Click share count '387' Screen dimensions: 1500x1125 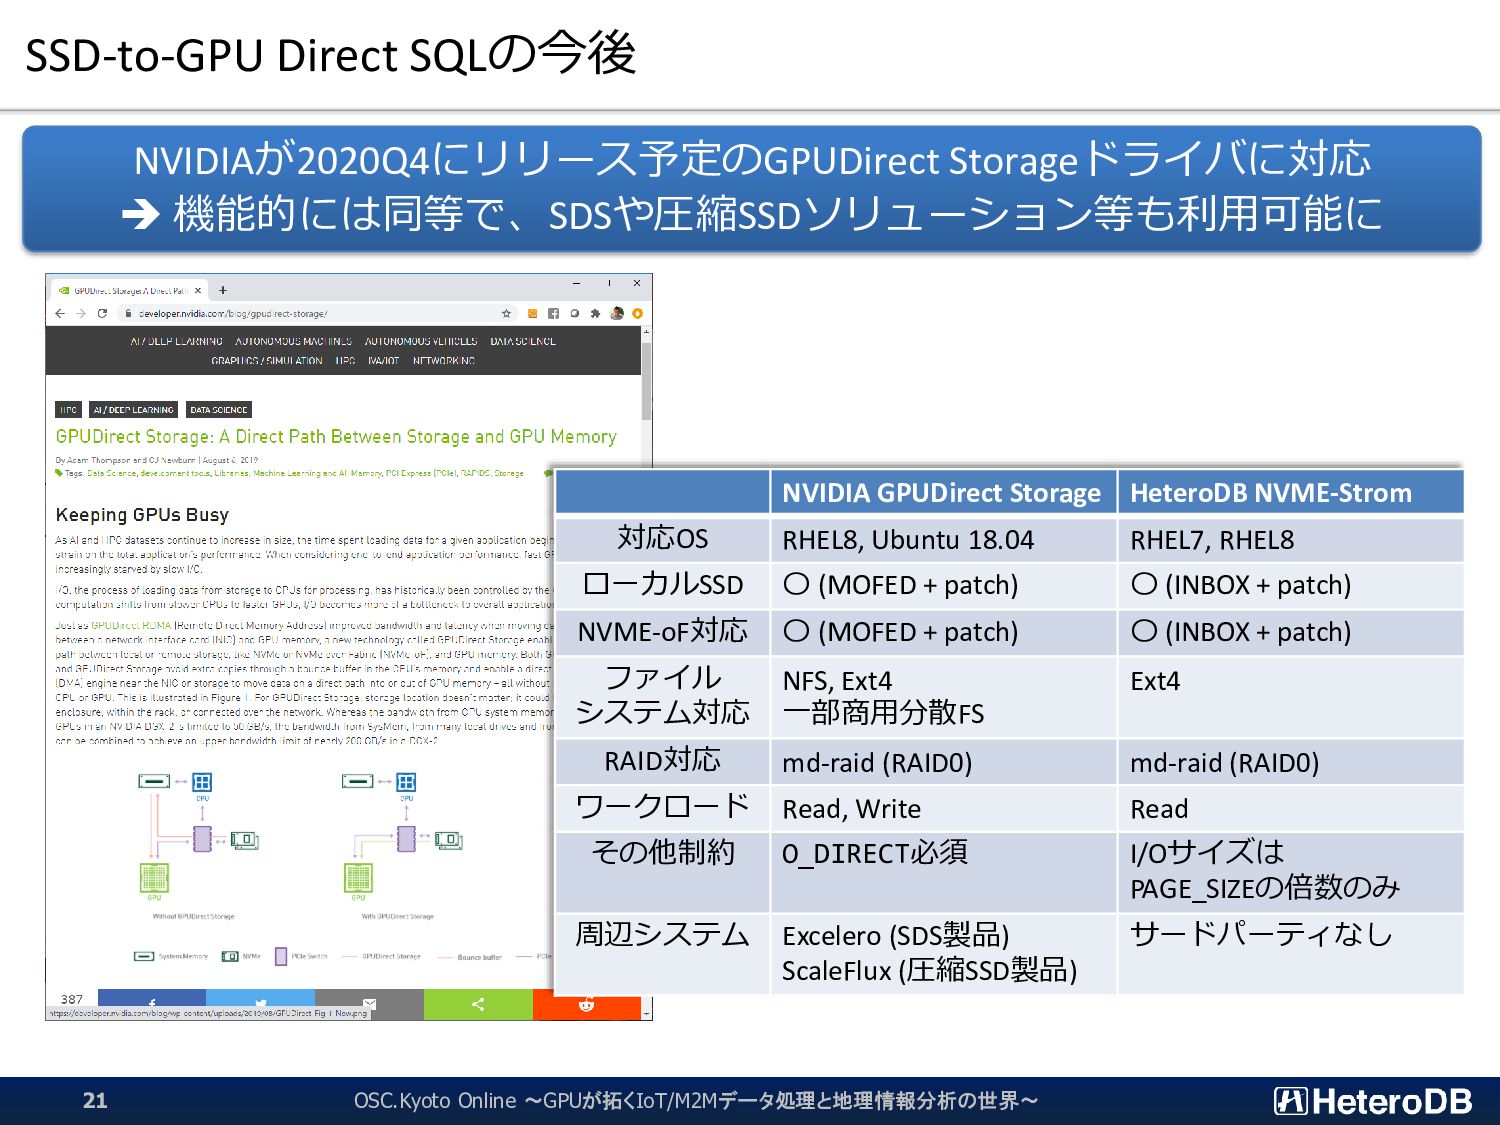click(x=72, y=999)
